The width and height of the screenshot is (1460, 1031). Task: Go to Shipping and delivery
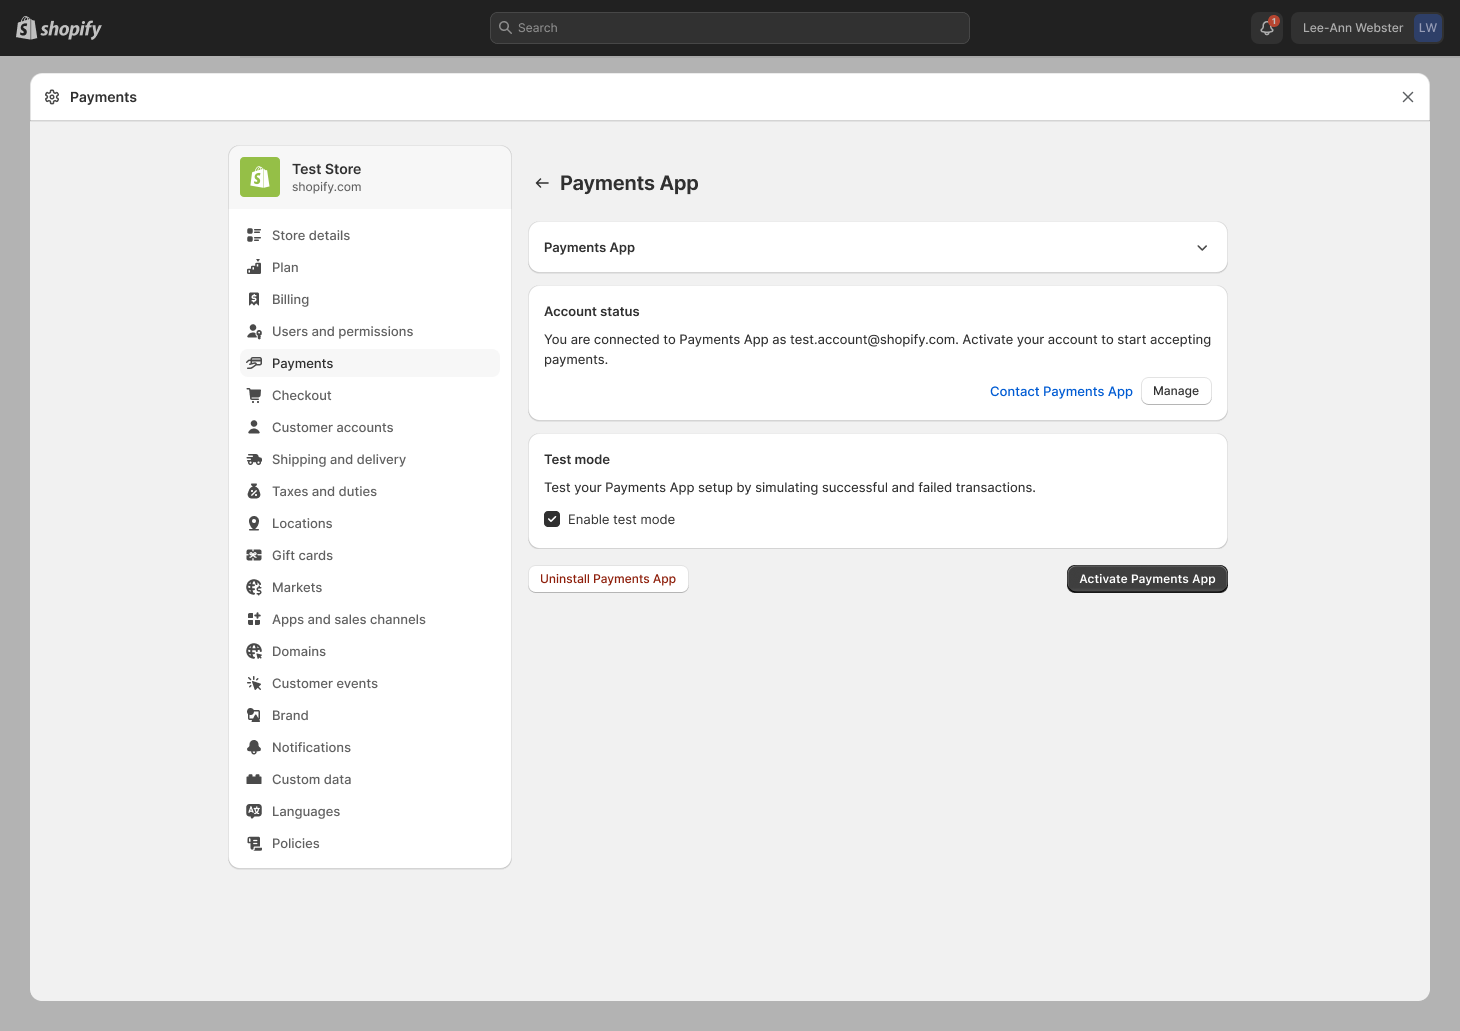coord(370,459)
